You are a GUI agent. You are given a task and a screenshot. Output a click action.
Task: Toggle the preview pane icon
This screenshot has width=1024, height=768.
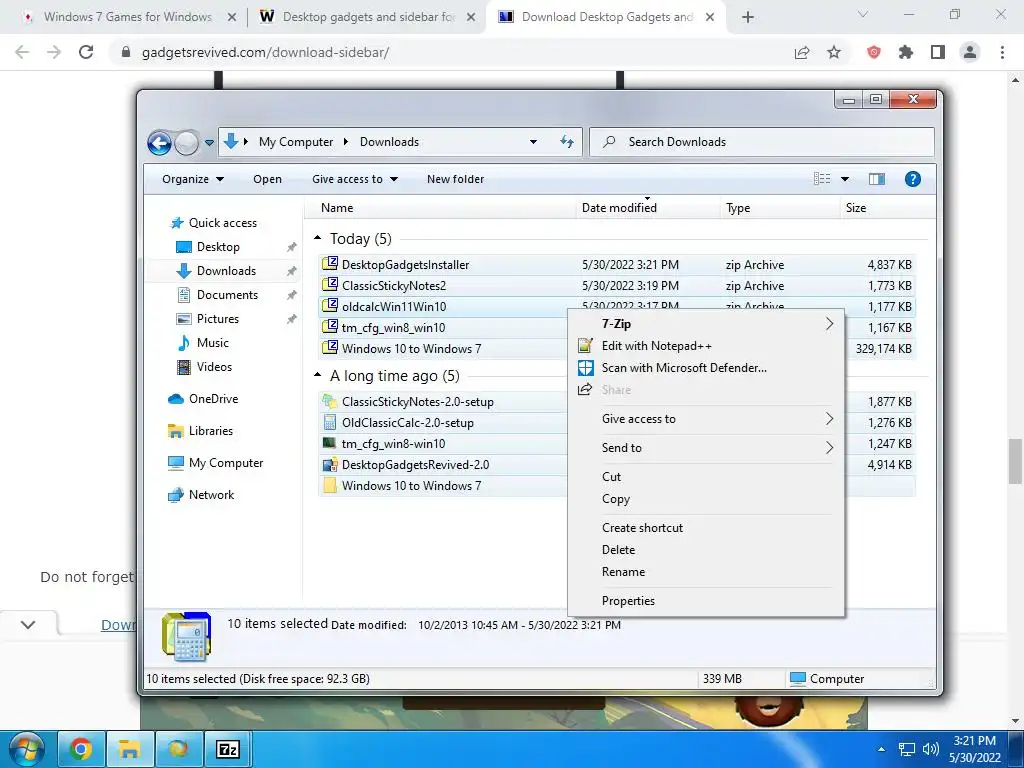[876, 179]
